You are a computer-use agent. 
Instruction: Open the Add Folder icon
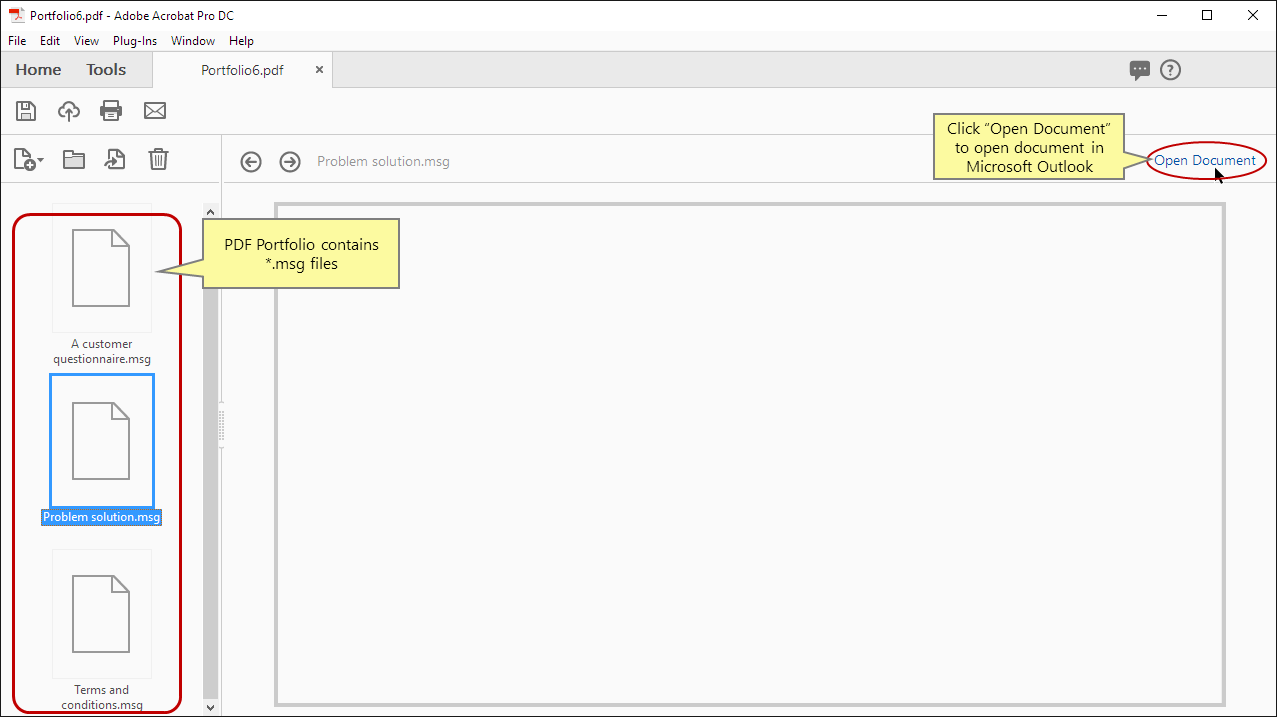(x=73, y=160)
